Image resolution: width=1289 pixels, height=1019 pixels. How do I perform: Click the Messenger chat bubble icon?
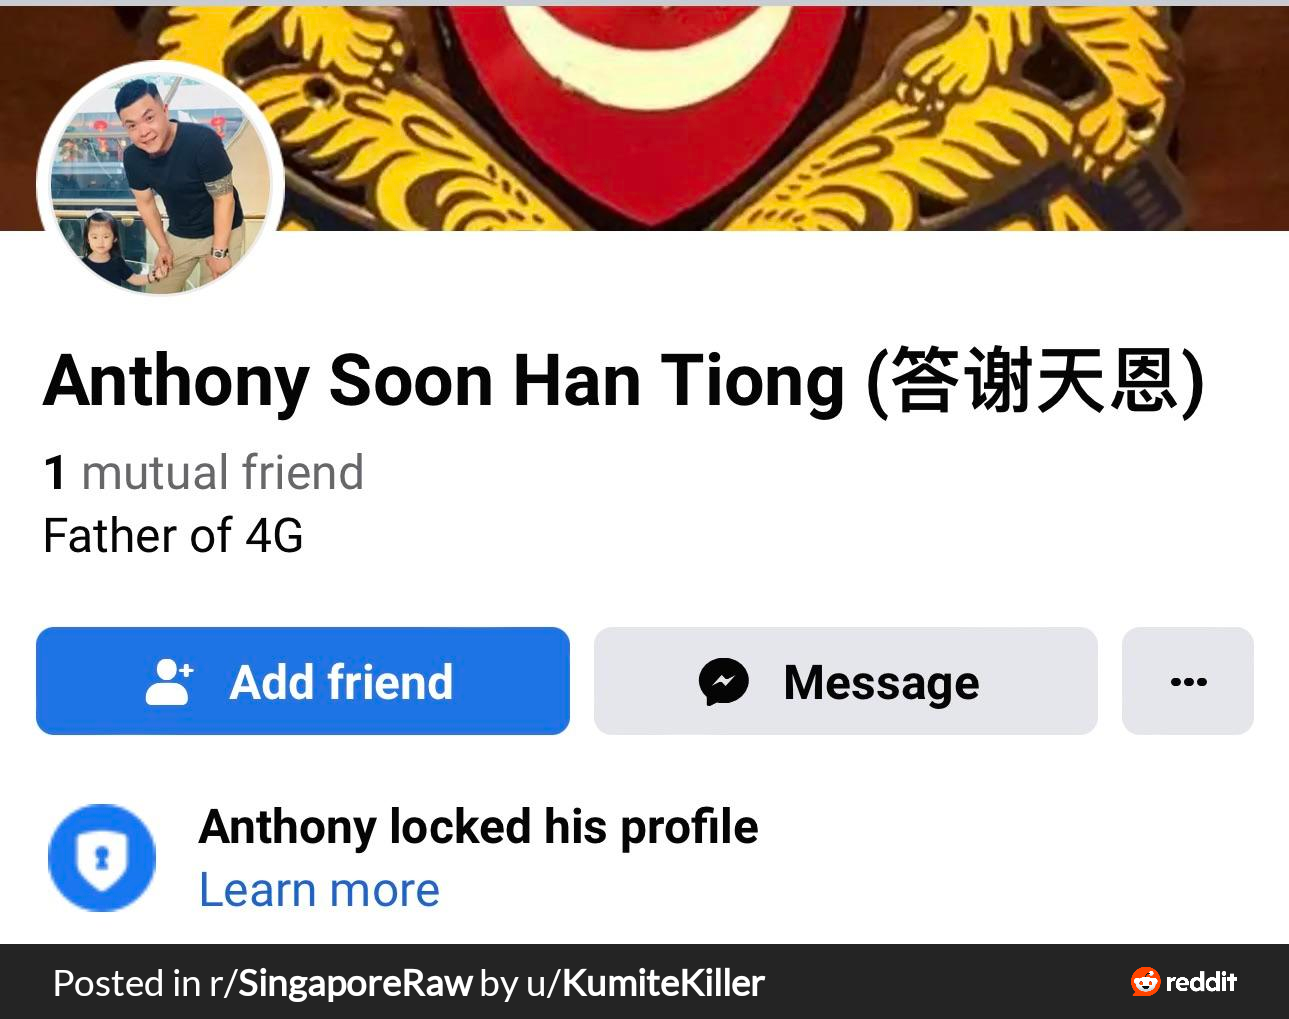[724, 682]
